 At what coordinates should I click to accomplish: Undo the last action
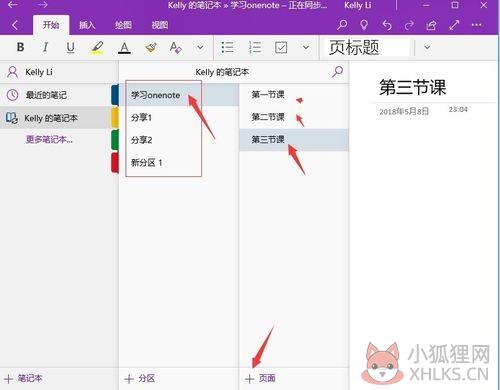click(x=387, y=25)
